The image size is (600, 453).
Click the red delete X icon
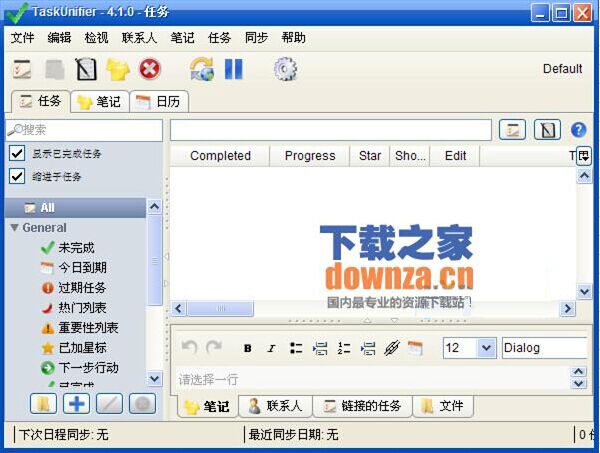(150, 69)
